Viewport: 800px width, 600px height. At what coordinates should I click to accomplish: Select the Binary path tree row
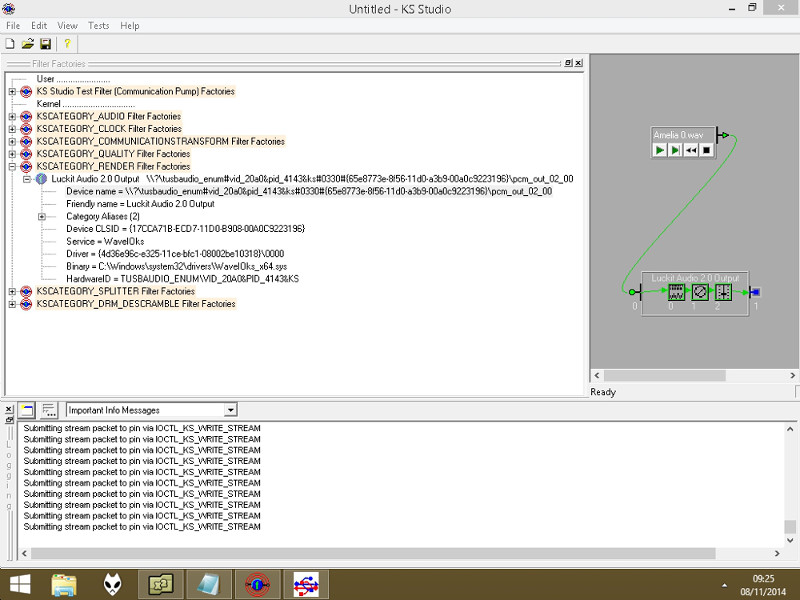point(177,266)
